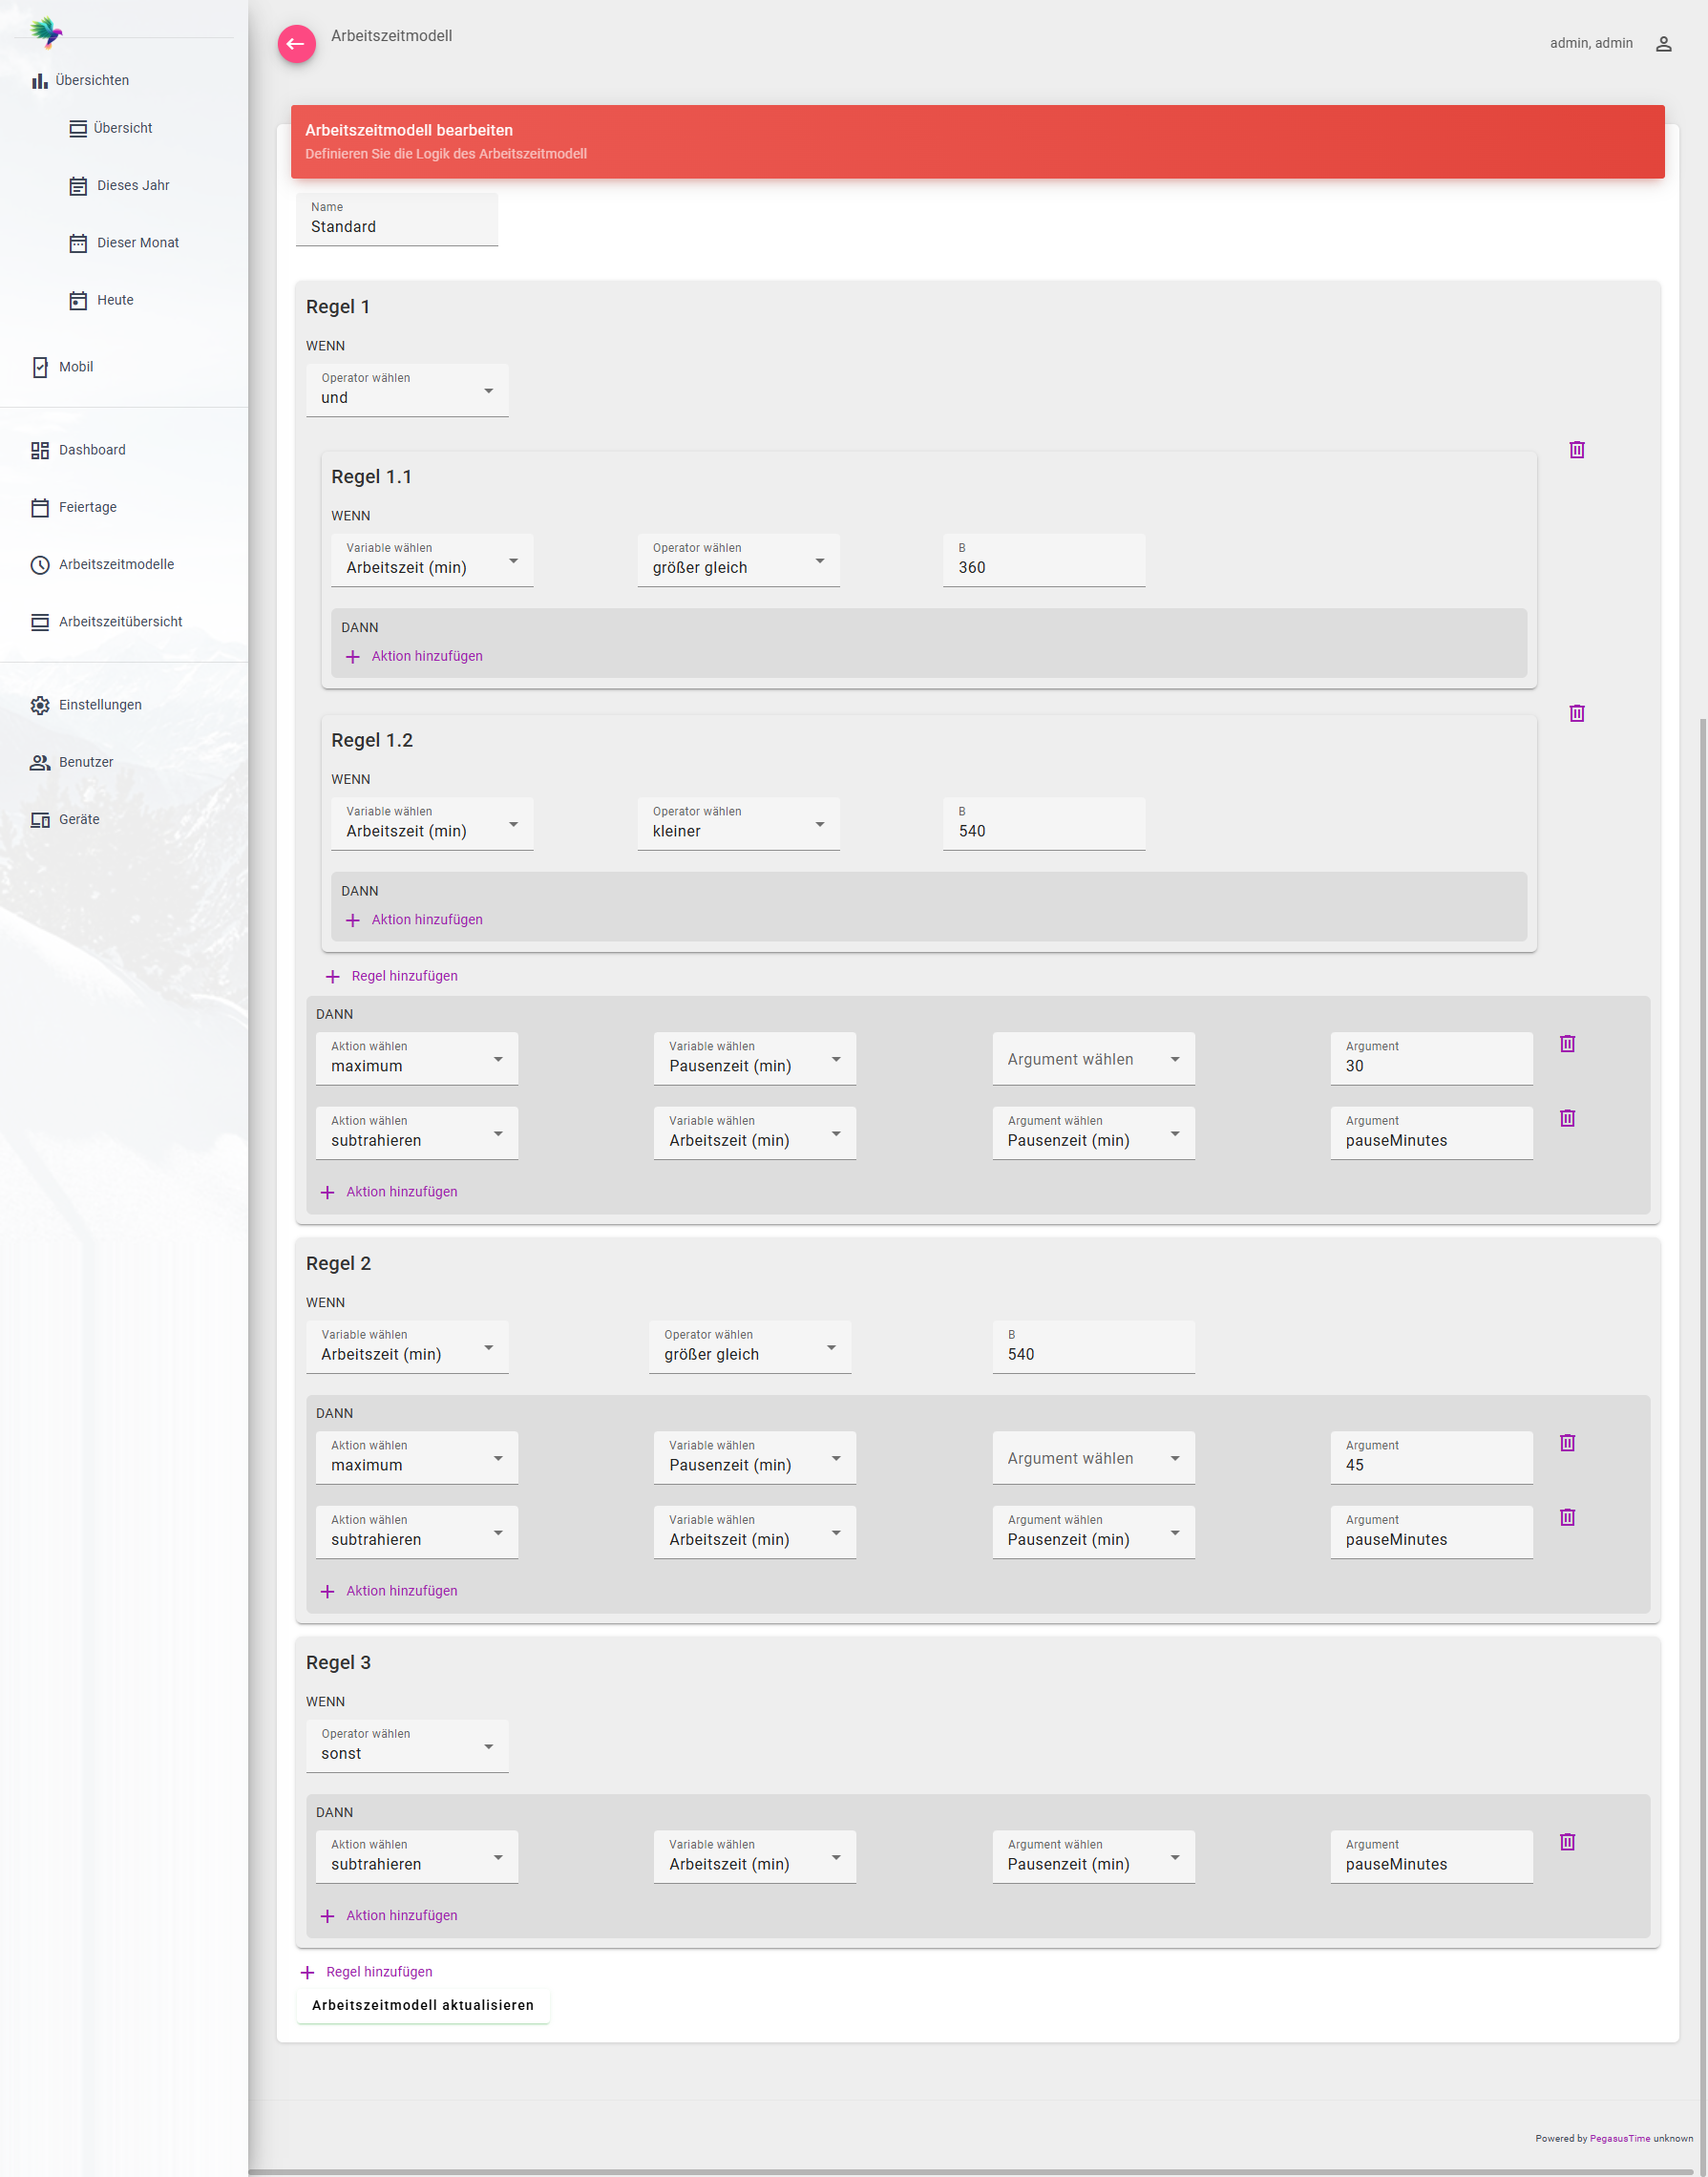The width and height of the screenshot is (1708, 2177).
Task: Open the Variable wählen dropdown in Regel 1.1
Action: tap(514, 560)
